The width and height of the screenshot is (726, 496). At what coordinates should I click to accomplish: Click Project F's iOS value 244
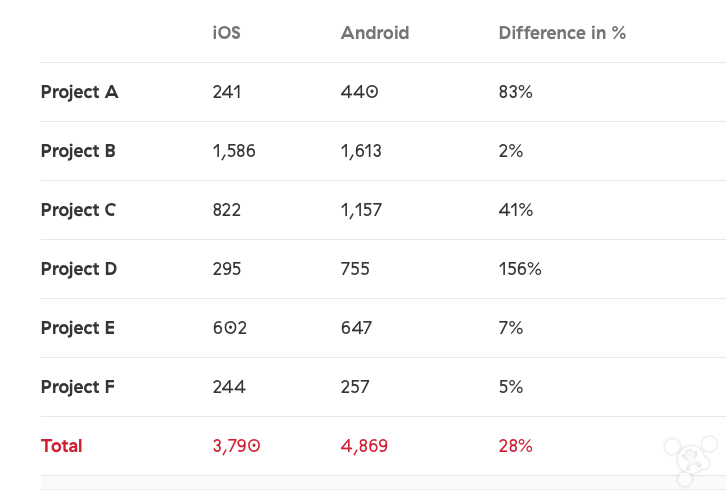(229, 387)
